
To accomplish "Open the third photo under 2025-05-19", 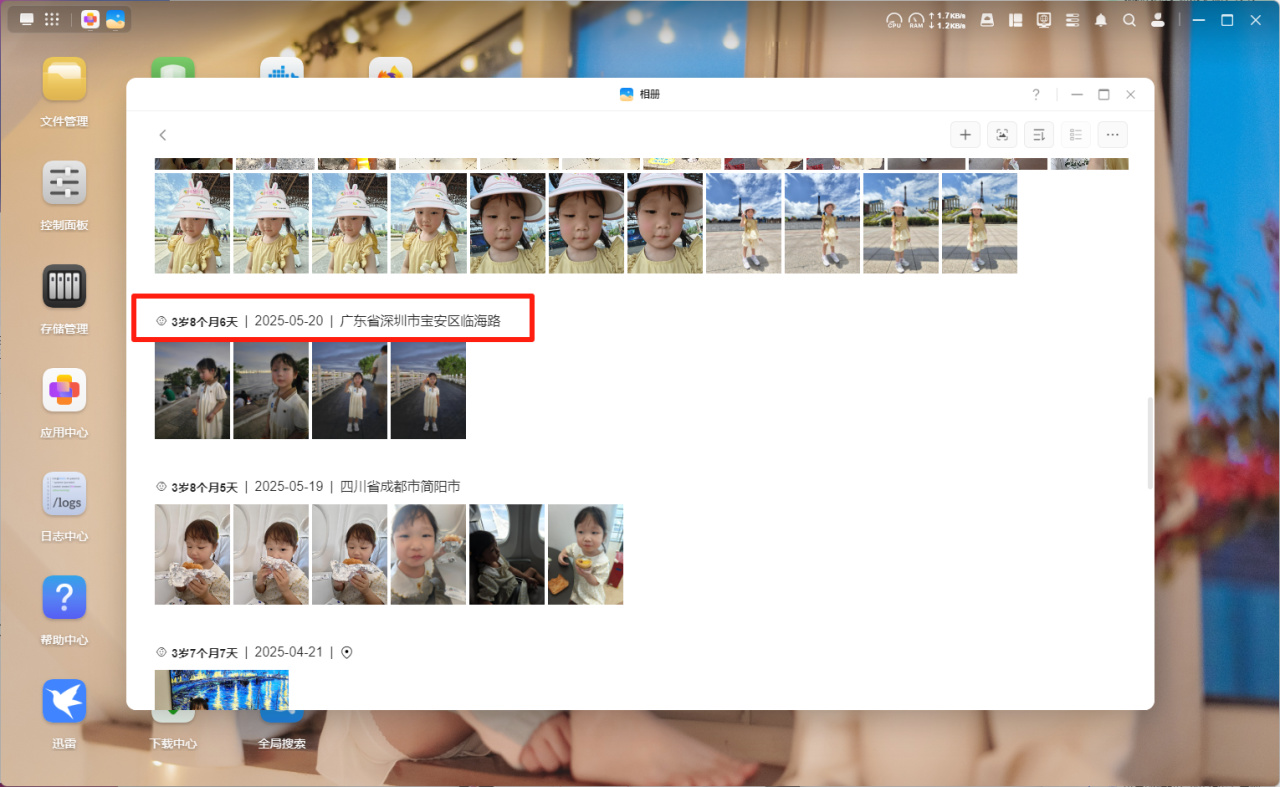I will point(350,554).
